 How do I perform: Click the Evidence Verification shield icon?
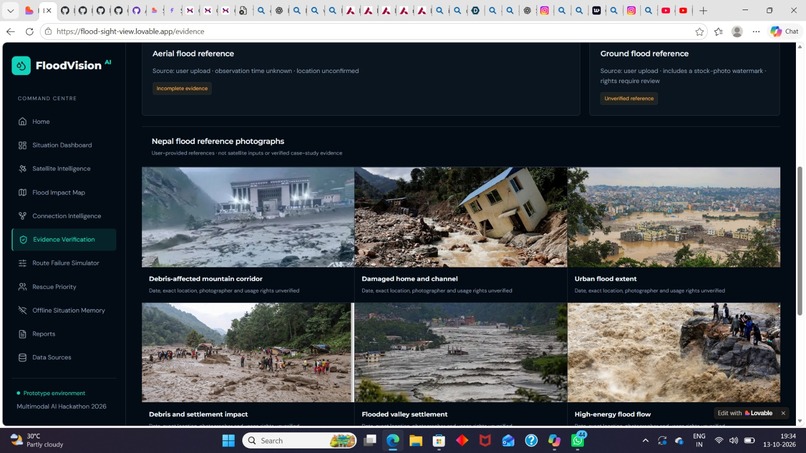23,240
